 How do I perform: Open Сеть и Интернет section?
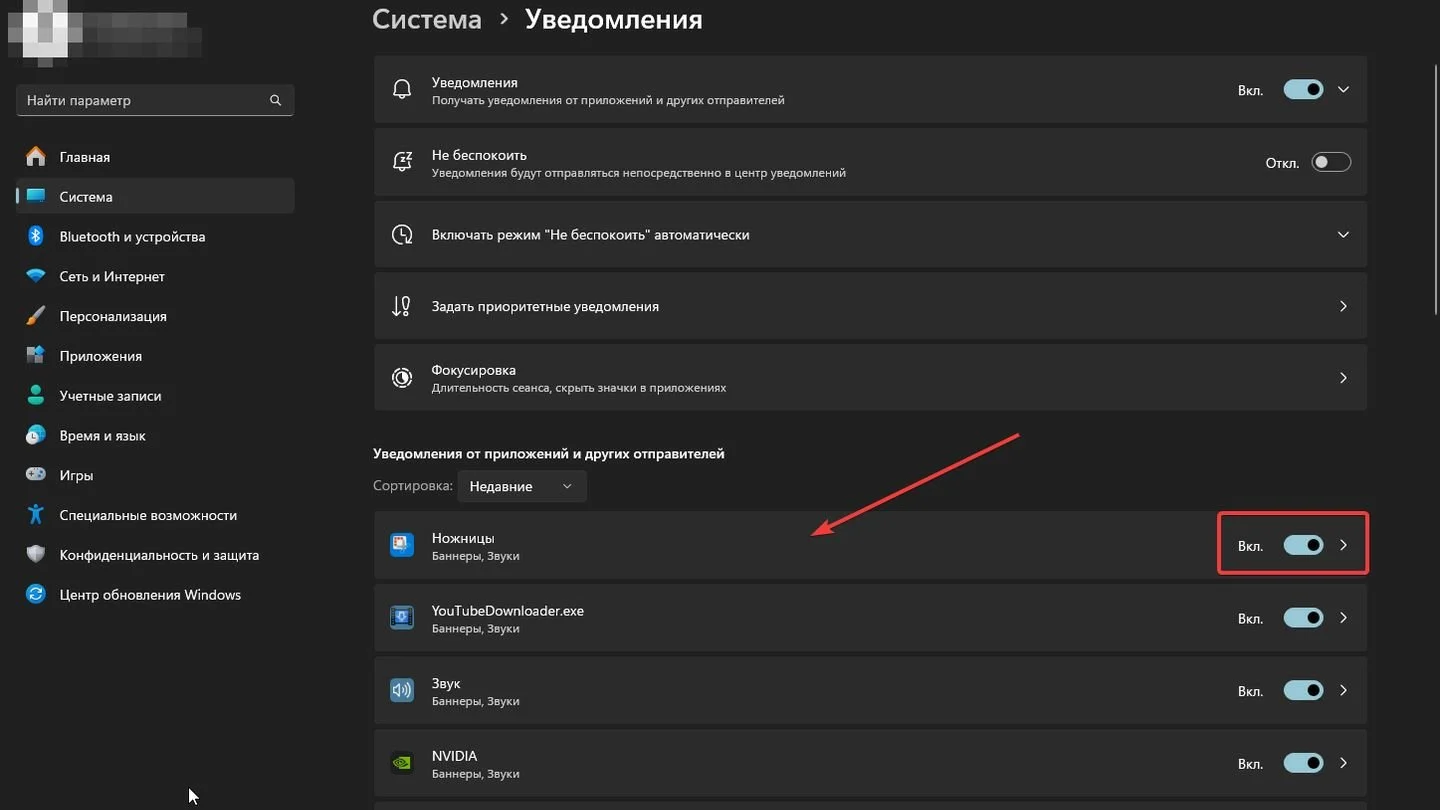click(155, 276)
